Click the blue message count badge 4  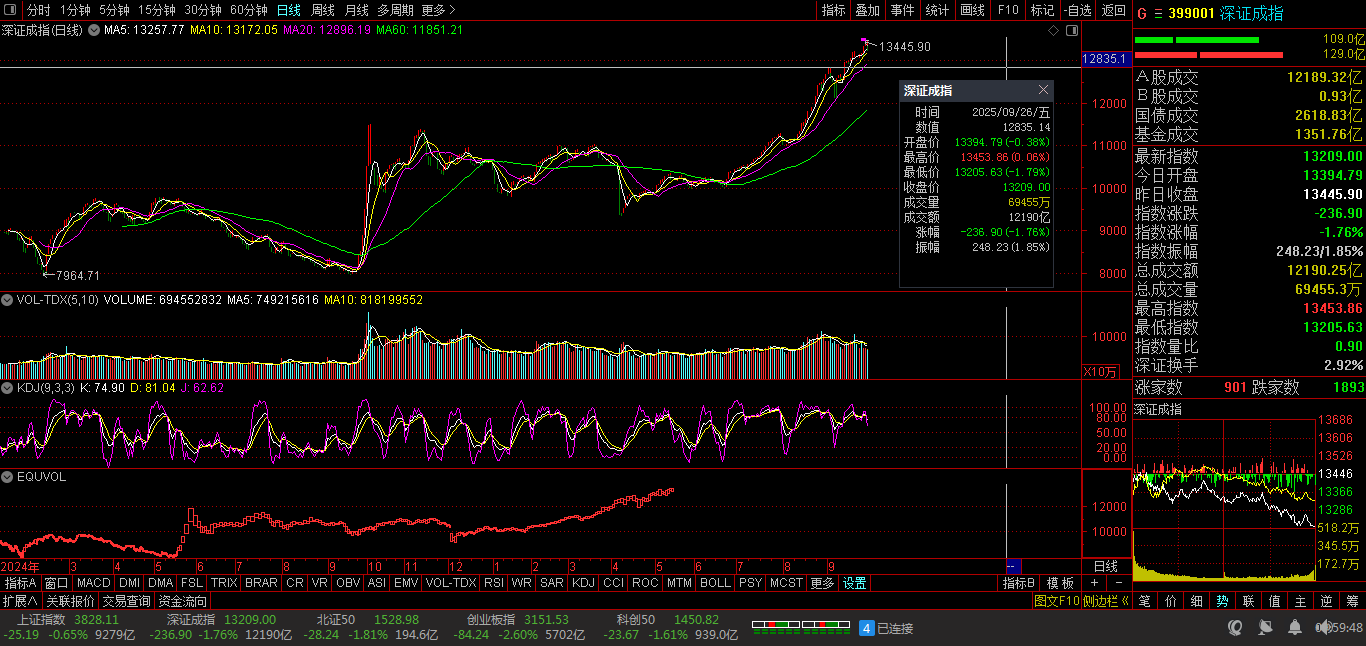(x=867, y=628)
